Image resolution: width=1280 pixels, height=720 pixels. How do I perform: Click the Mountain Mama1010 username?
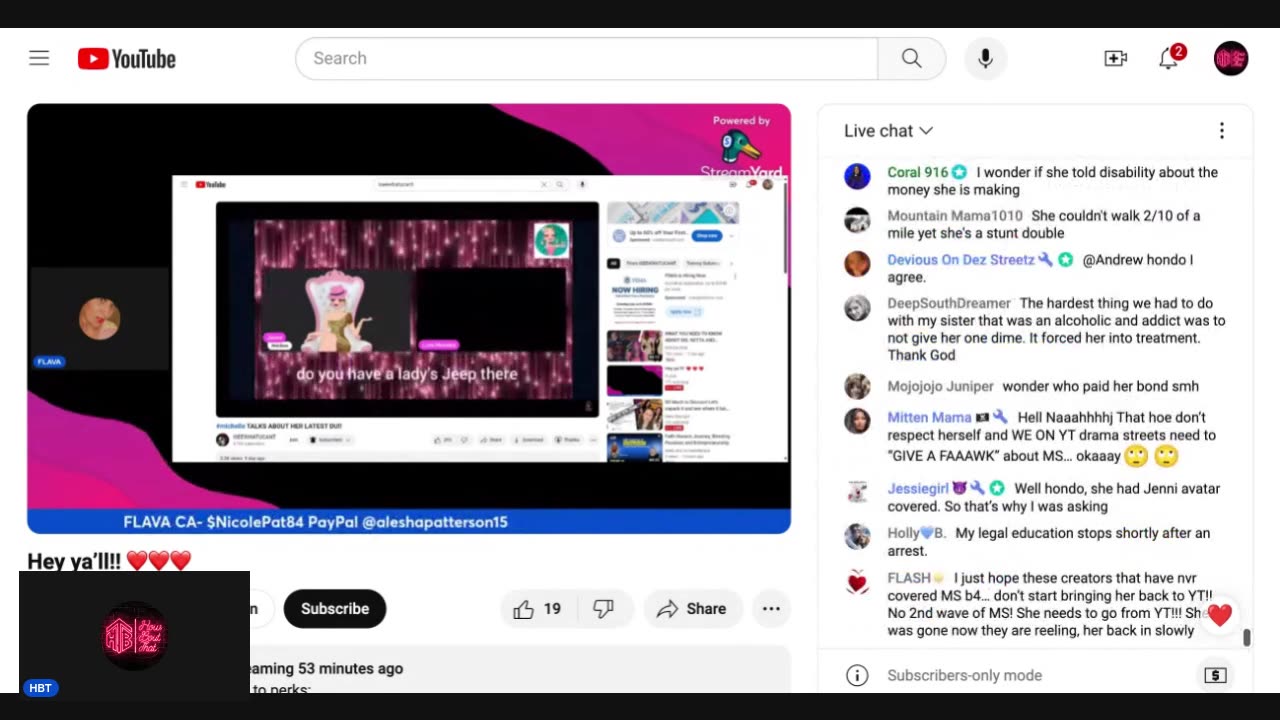click(x=955, y=216)
